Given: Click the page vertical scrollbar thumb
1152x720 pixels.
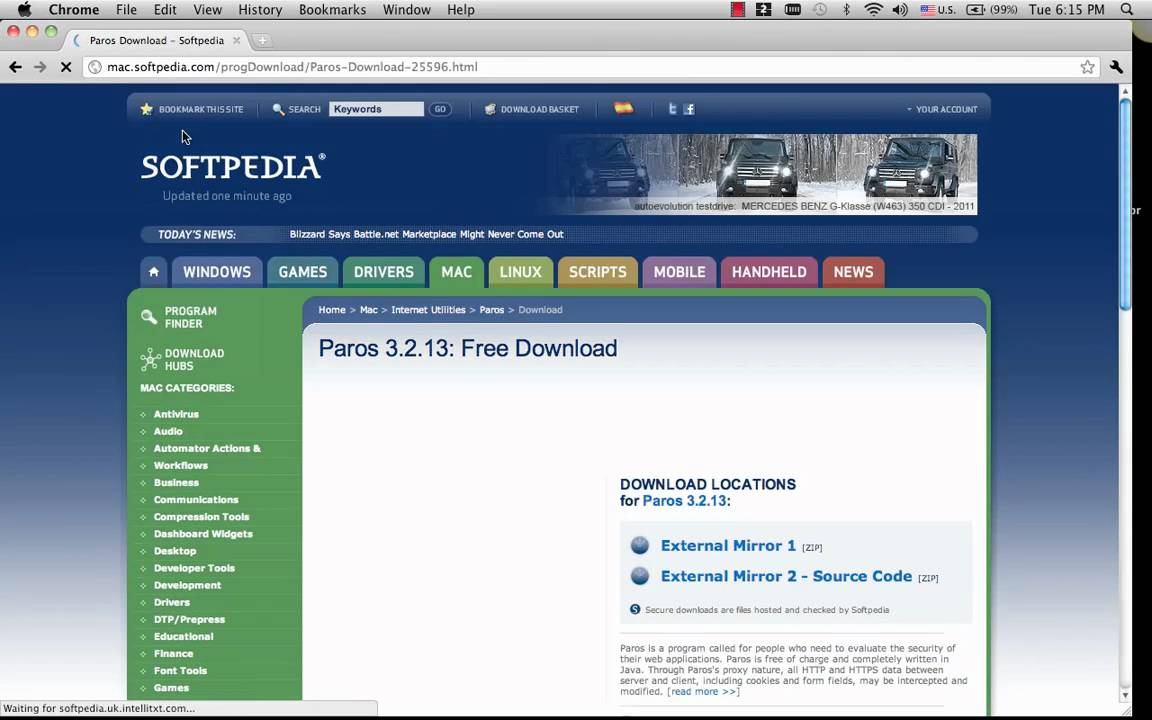Looking at the screenshot, I should coord(1125,204).
